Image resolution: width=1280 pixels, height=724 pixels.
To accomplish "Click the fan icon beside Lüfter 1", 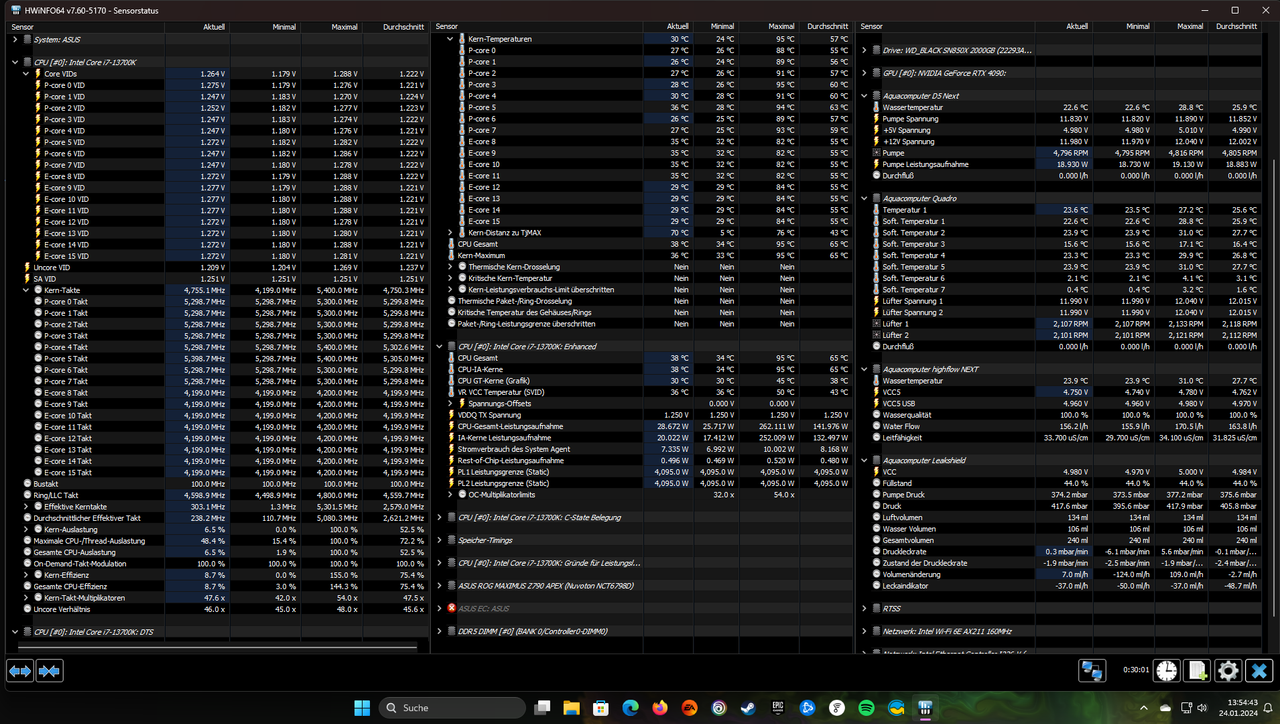I will pos(876,324).
